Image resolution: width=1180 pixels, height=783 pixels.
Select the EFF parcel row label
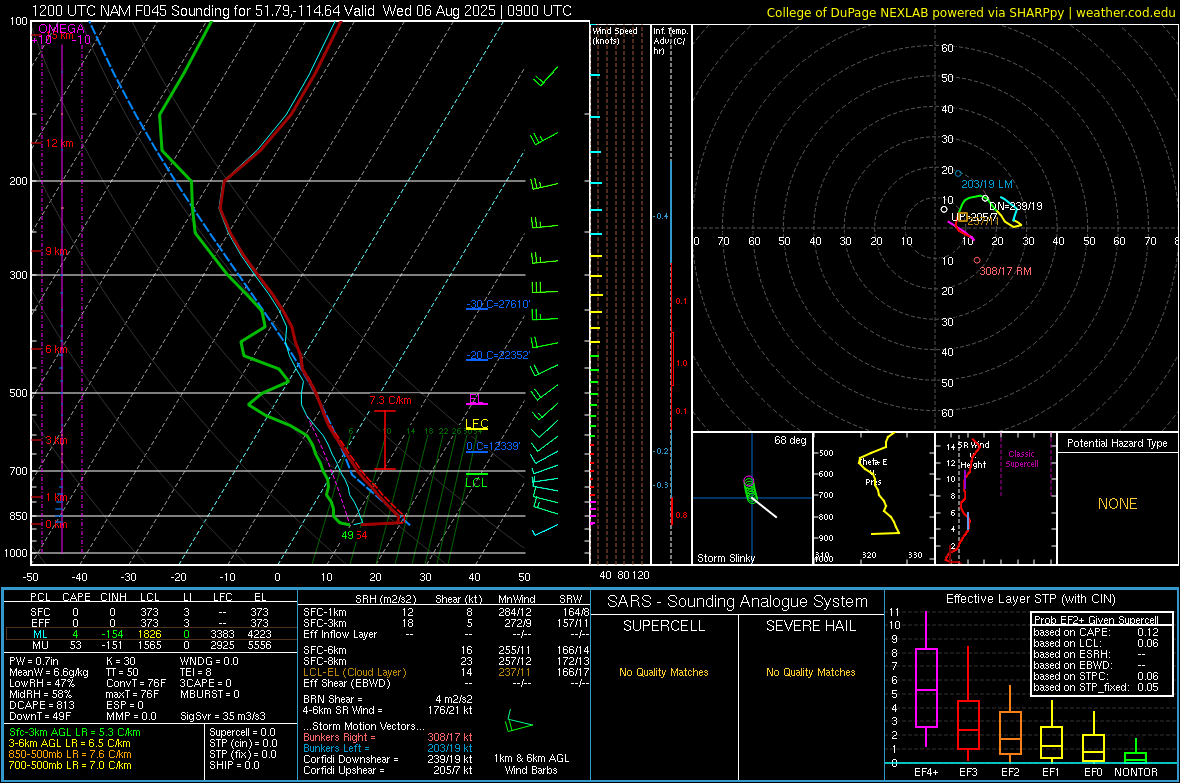pos(40,623)
